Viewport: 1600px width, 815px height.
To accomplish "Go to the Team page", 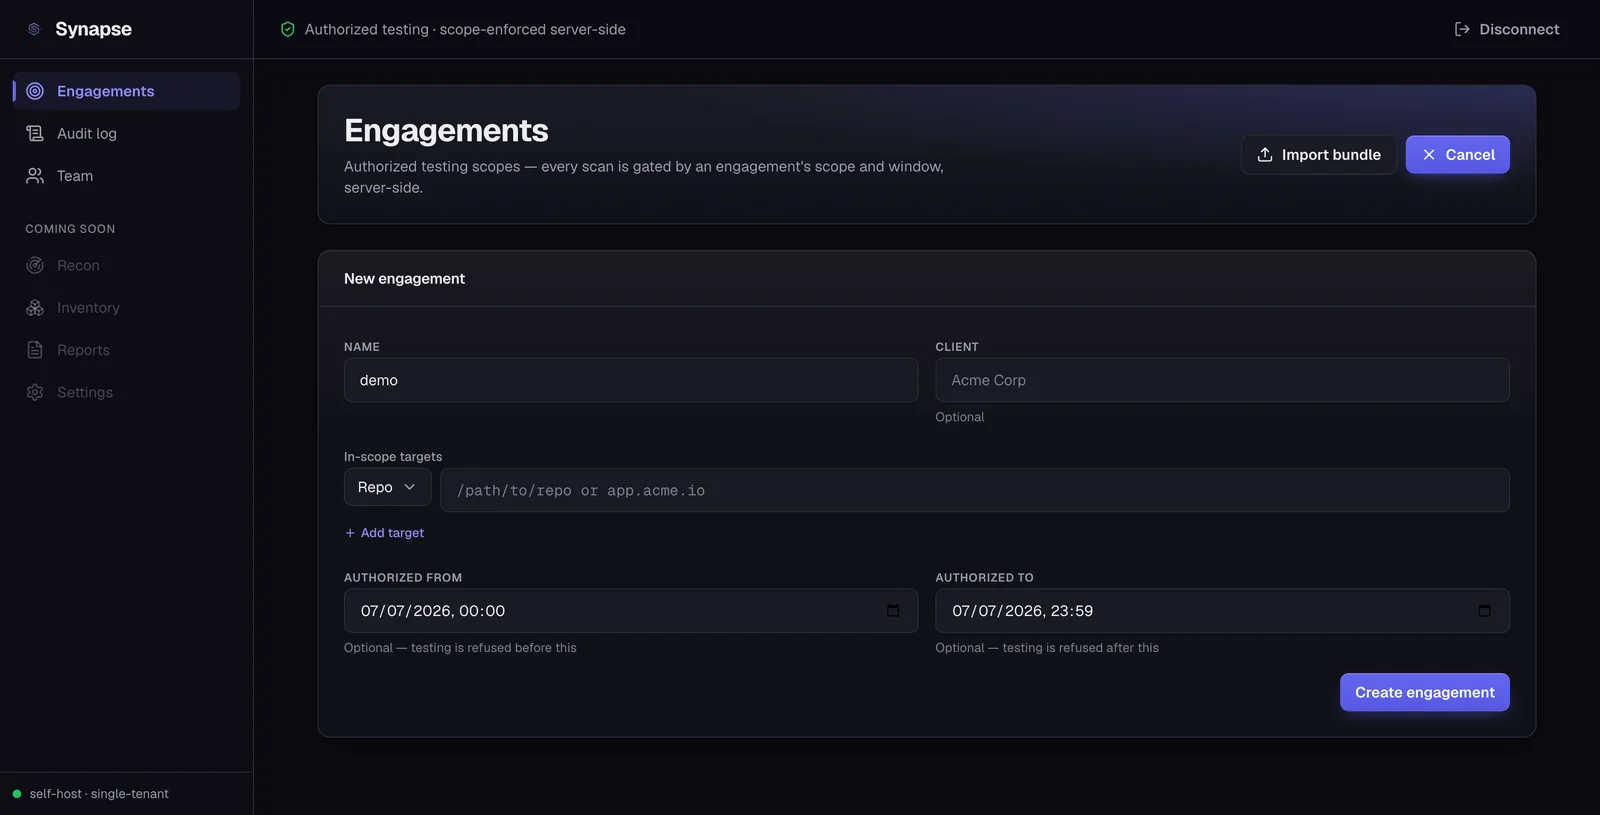I will [126, 176].
